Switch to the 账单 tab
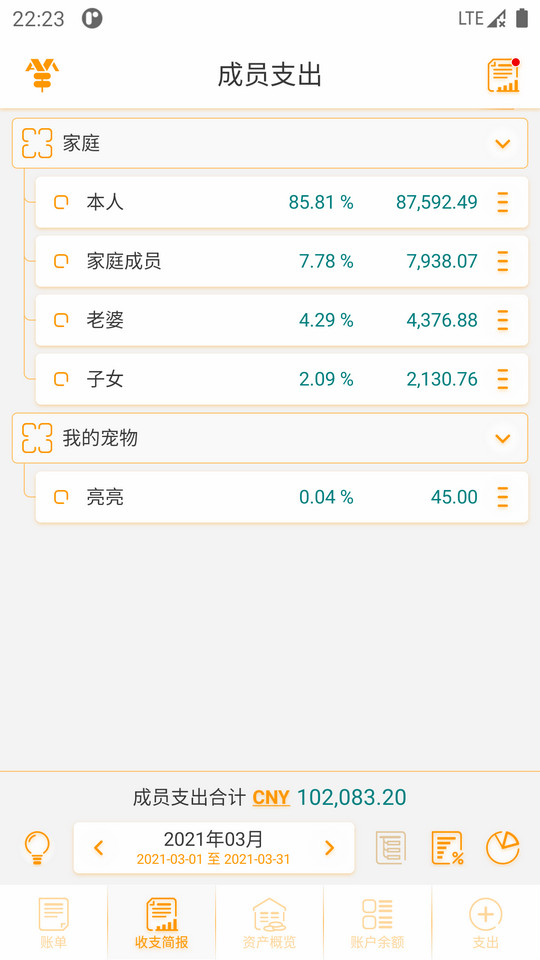The width and height of the screenshot is (540, 960). point(53,923)
